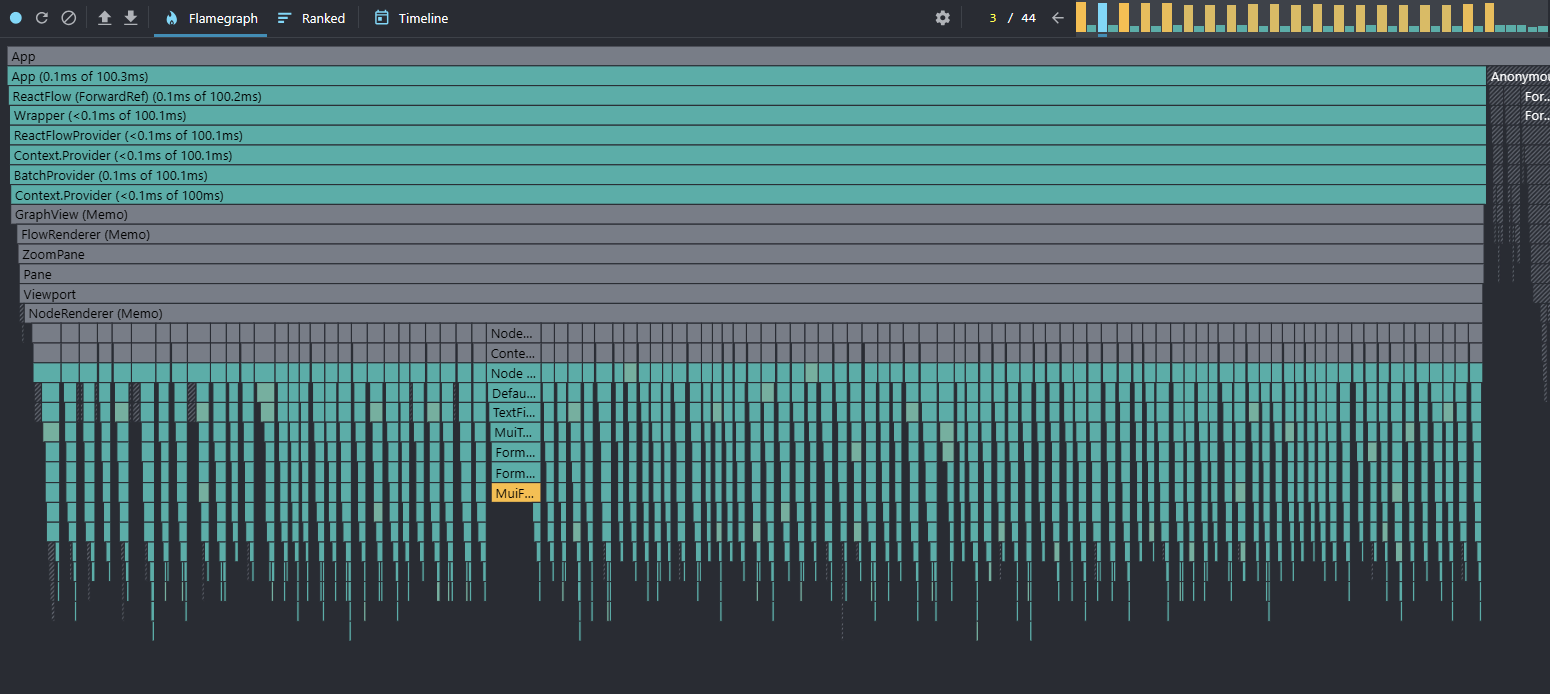Image resolution: width=1550 pixels, height=694 pixels.
Task: Select the Anonymous component bar
Action: [x=1518, y=77]
